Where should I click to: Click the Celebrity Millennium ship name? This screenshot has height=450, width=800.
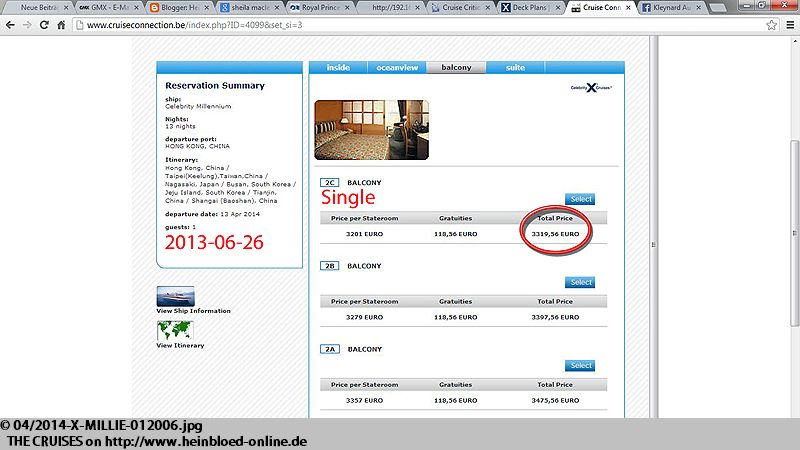point(198,106)
